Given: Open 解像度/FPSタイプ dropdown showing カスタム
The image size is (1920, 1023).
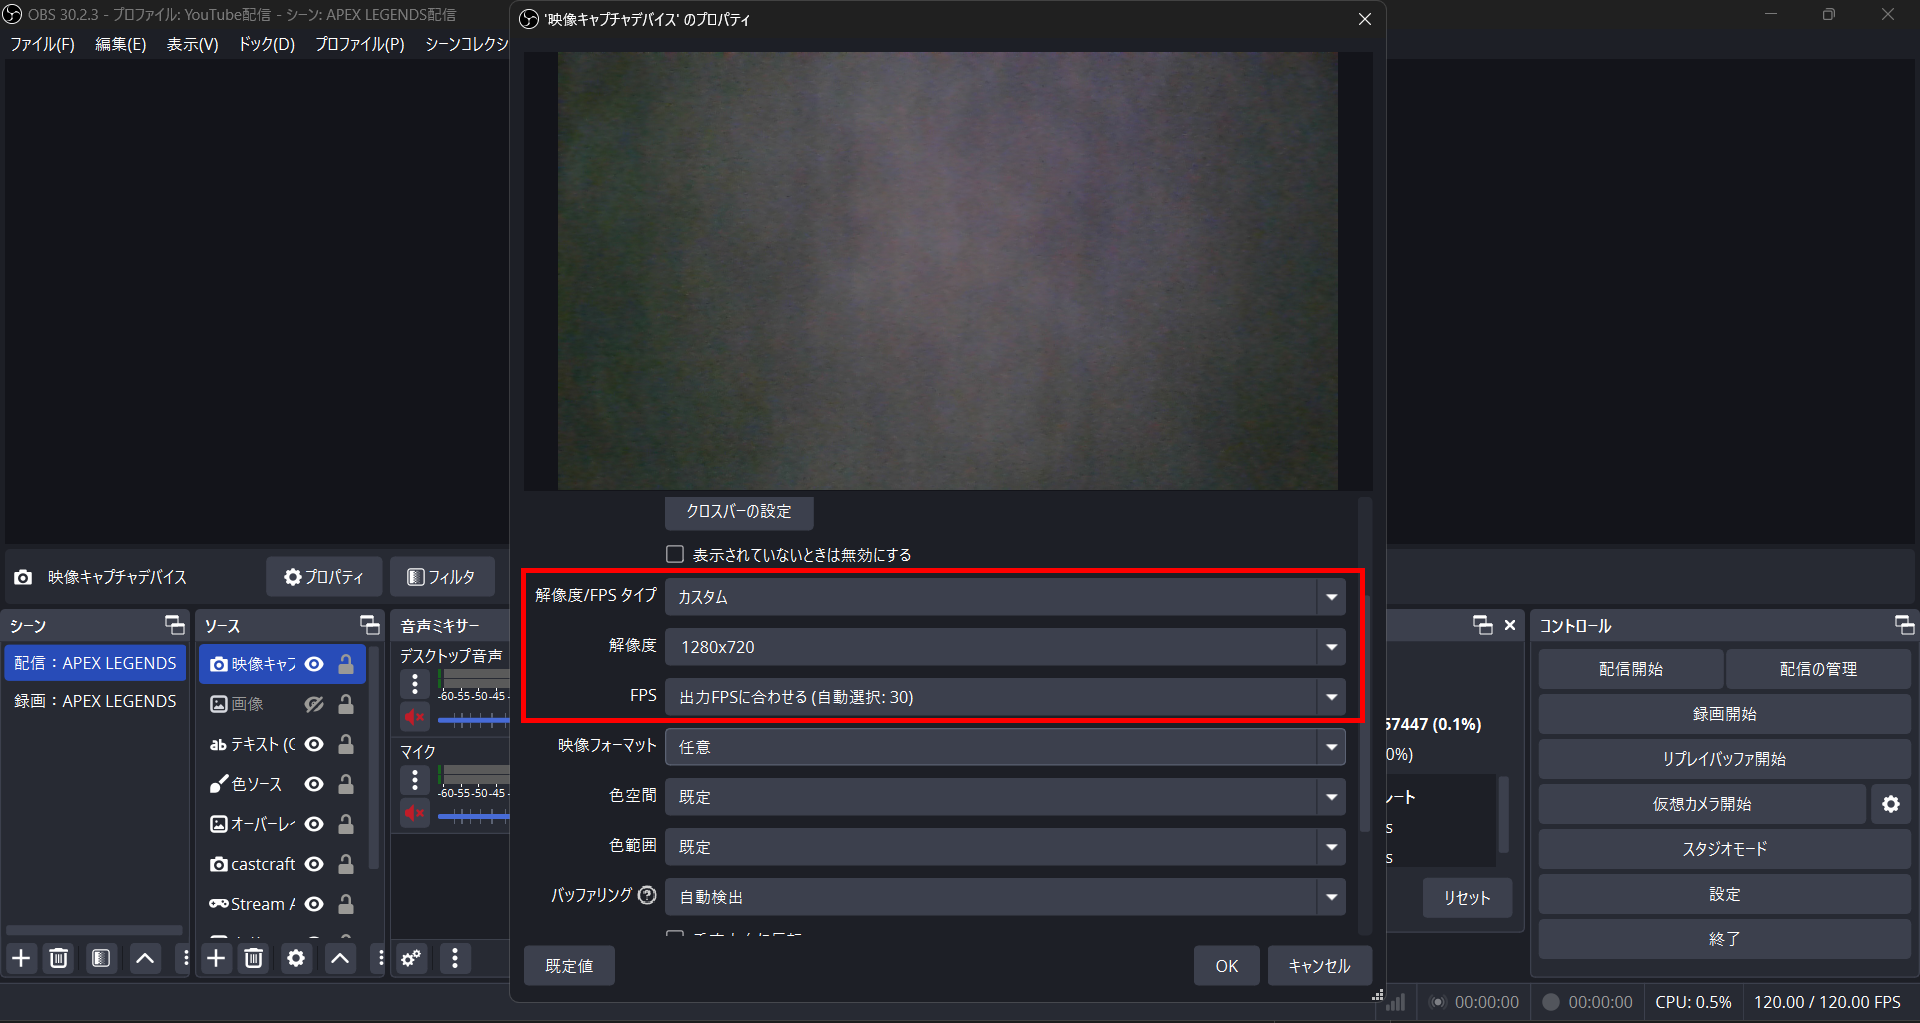Looking at the screenshot, I should (1005, 597).
